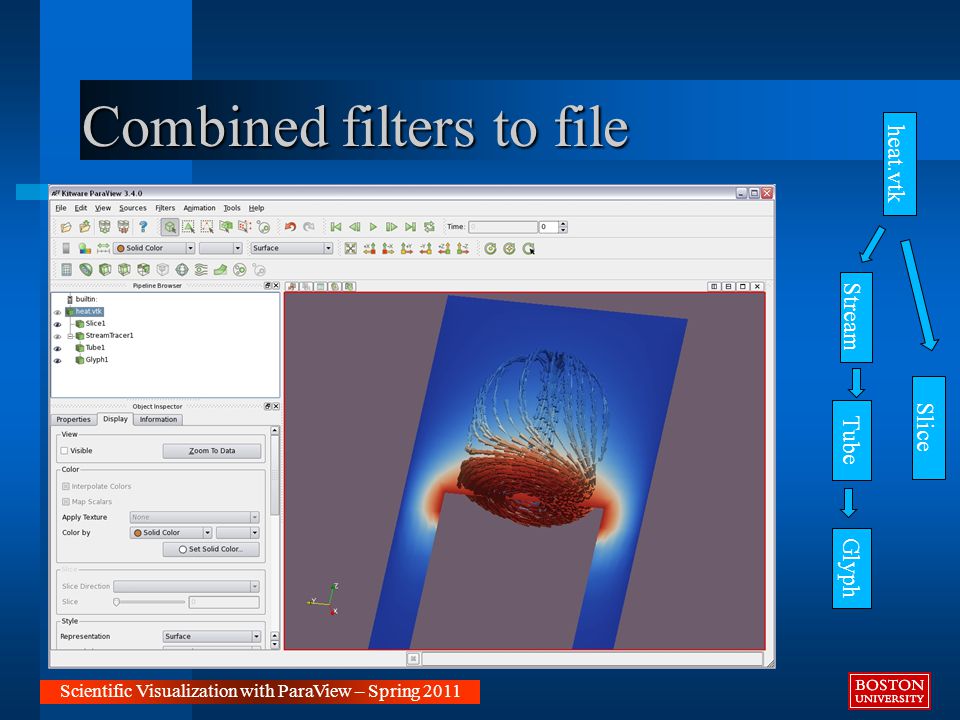This screenshot has height=720, width=960.
Task: Apply the Contour filter icon
Action: [x=86, y=270]
